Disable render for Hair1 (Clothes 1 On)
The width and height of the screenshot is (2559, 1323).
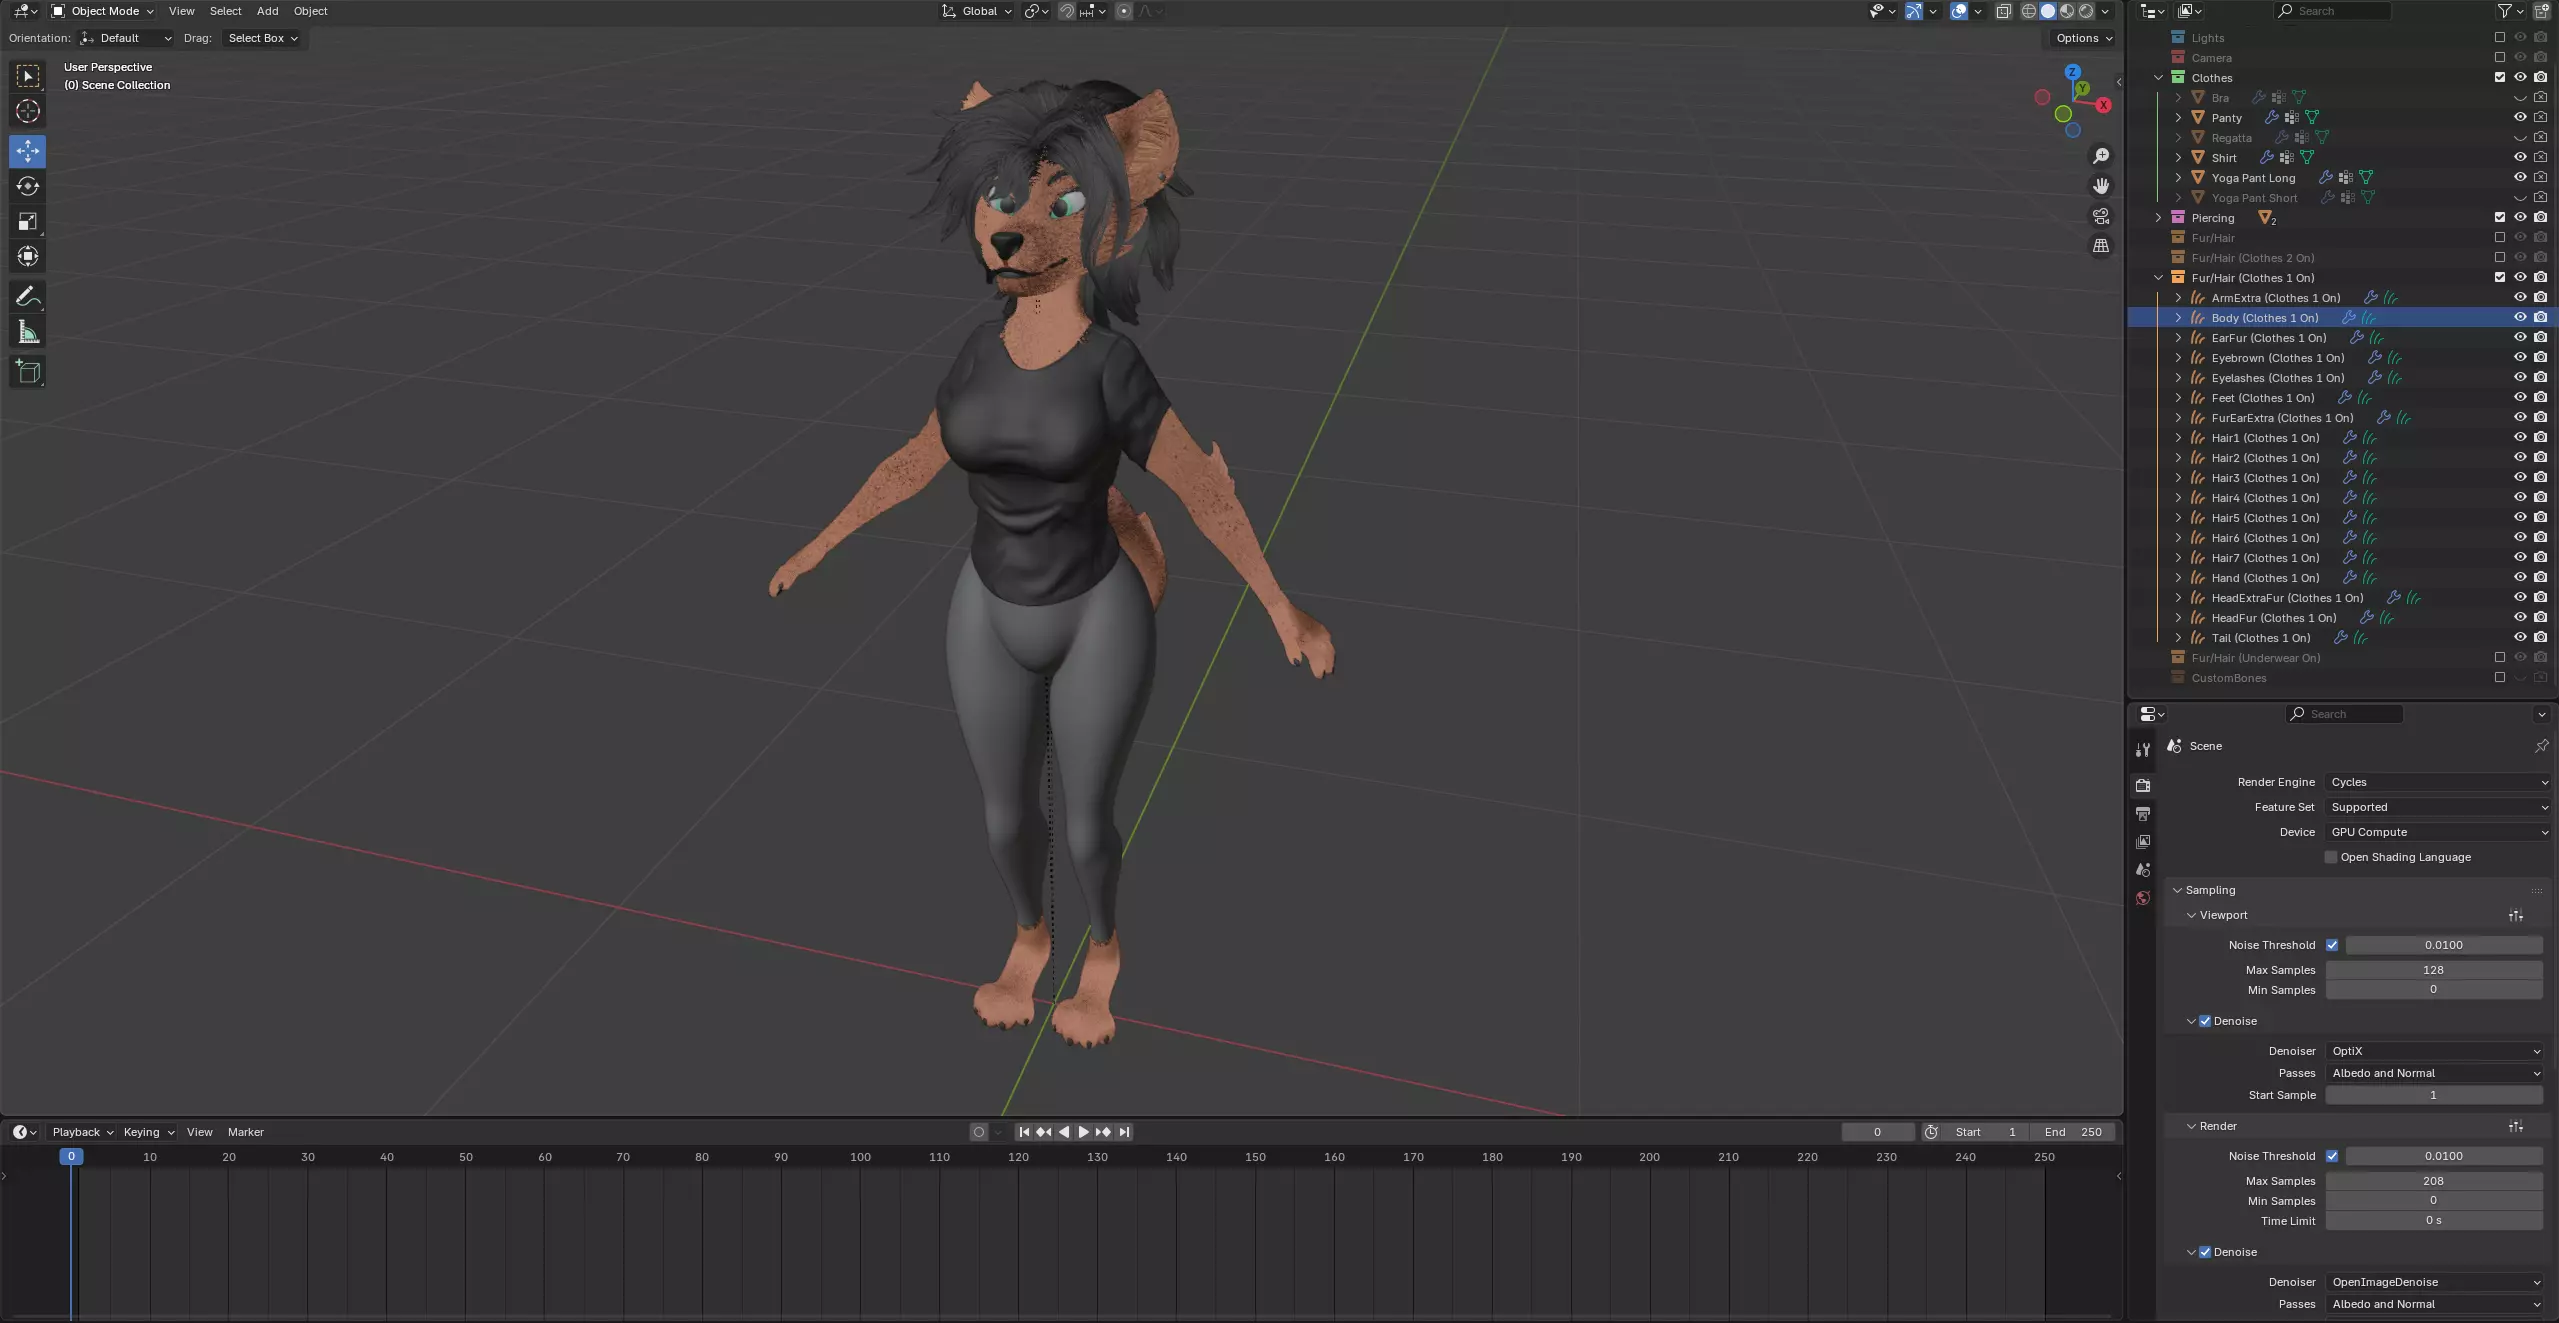tap(2540, 437)
